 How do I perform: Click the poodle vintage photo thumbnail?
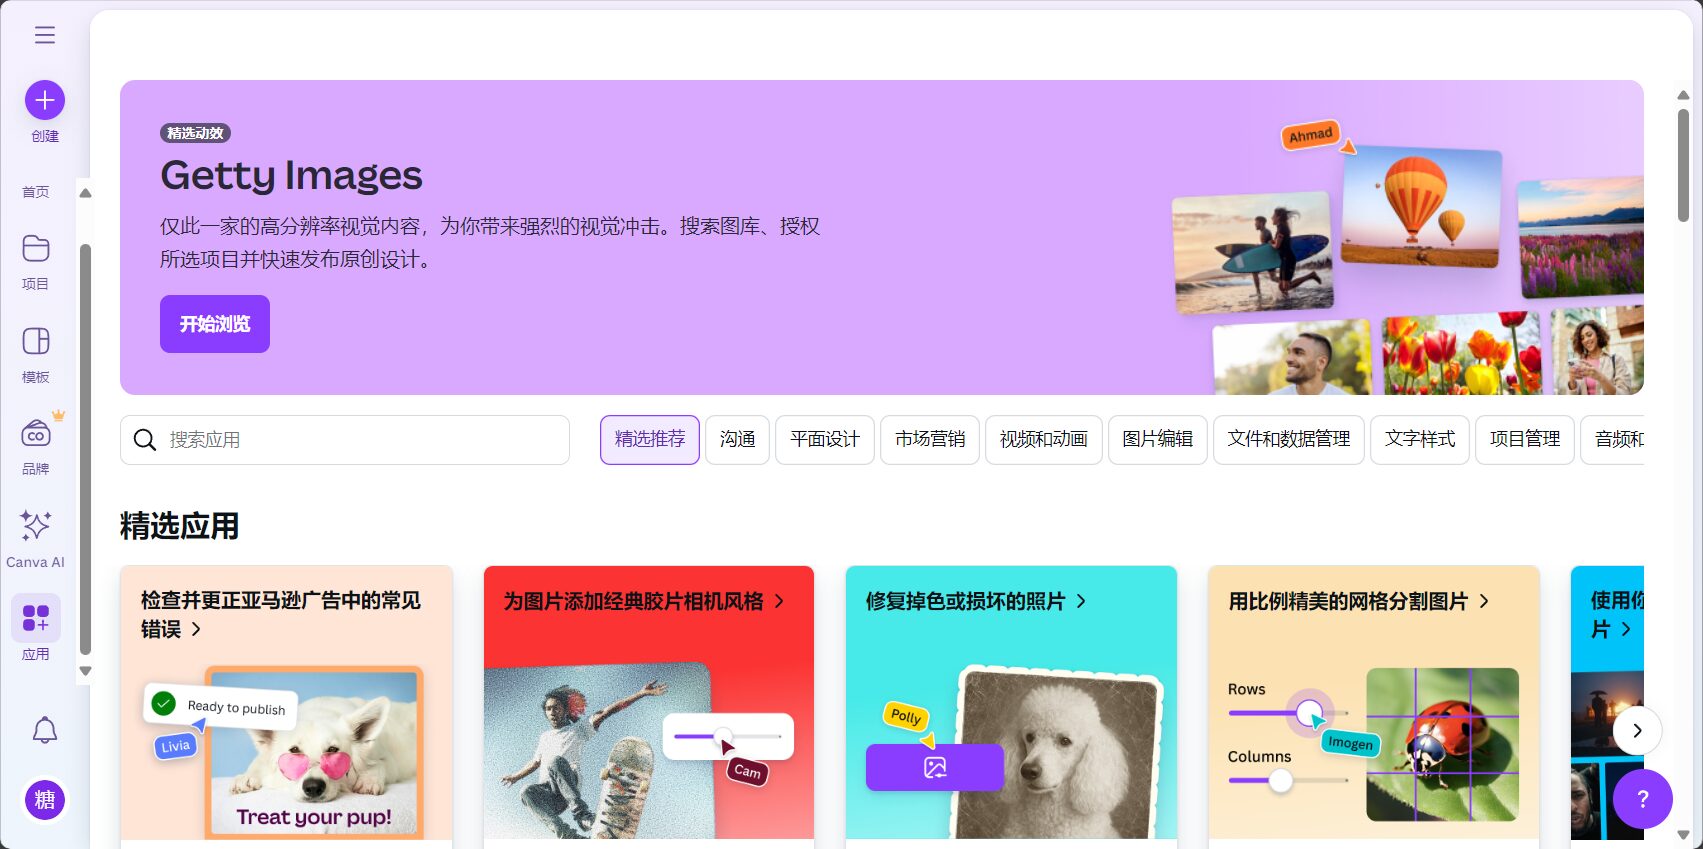(1060, 752)
